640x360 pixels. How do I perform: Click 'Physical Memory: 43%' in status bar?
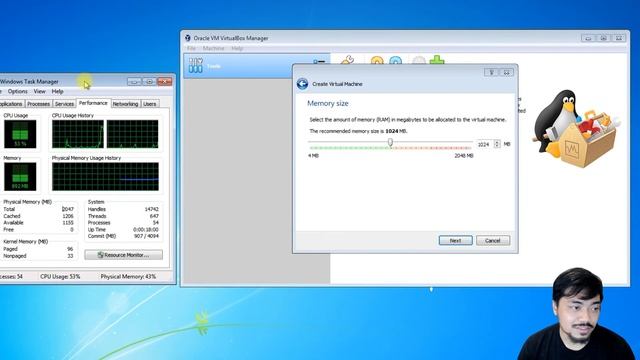pos(128,277)
